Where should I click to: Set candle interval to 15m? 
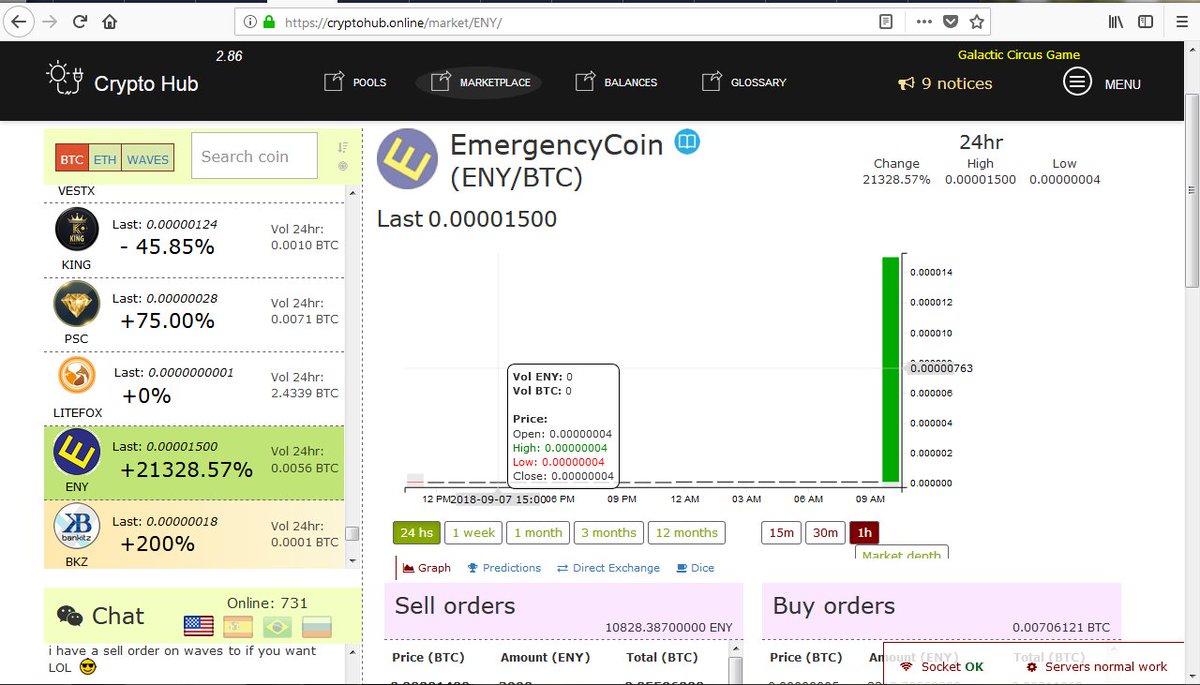pos(782,533)
